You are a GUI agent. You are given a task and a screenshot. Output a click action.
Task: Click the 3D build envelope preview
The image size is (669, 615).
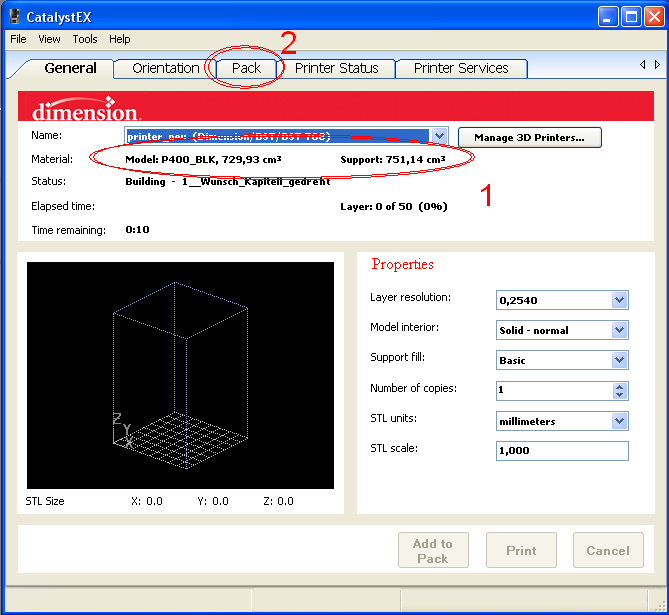pos(180,375)
